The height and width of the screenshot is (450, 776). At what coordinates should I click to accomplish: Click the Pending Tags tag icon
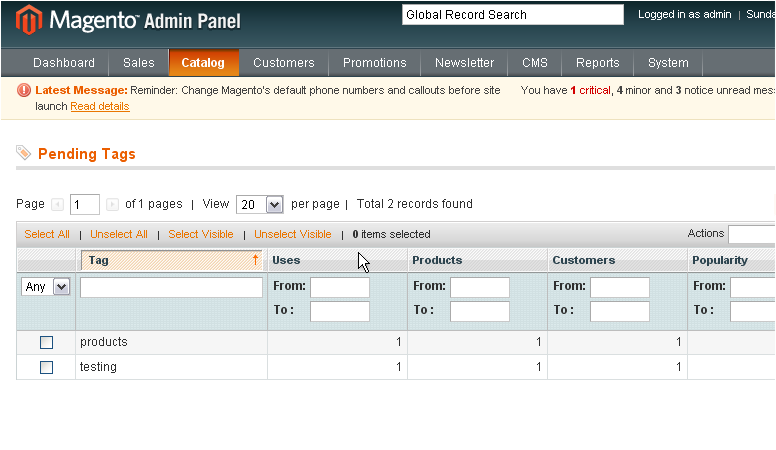pos(23,152)
